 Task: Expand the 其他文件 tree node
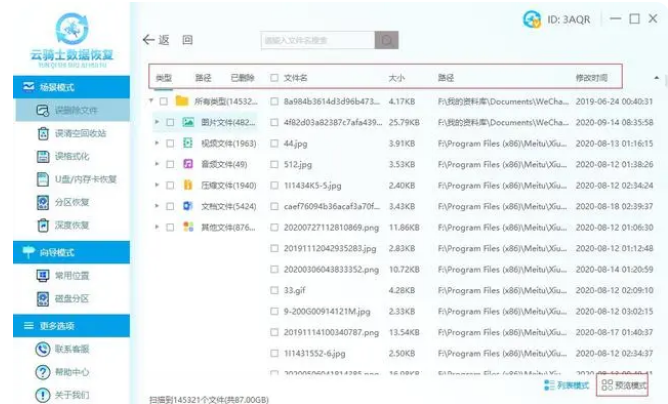(157, 227)
